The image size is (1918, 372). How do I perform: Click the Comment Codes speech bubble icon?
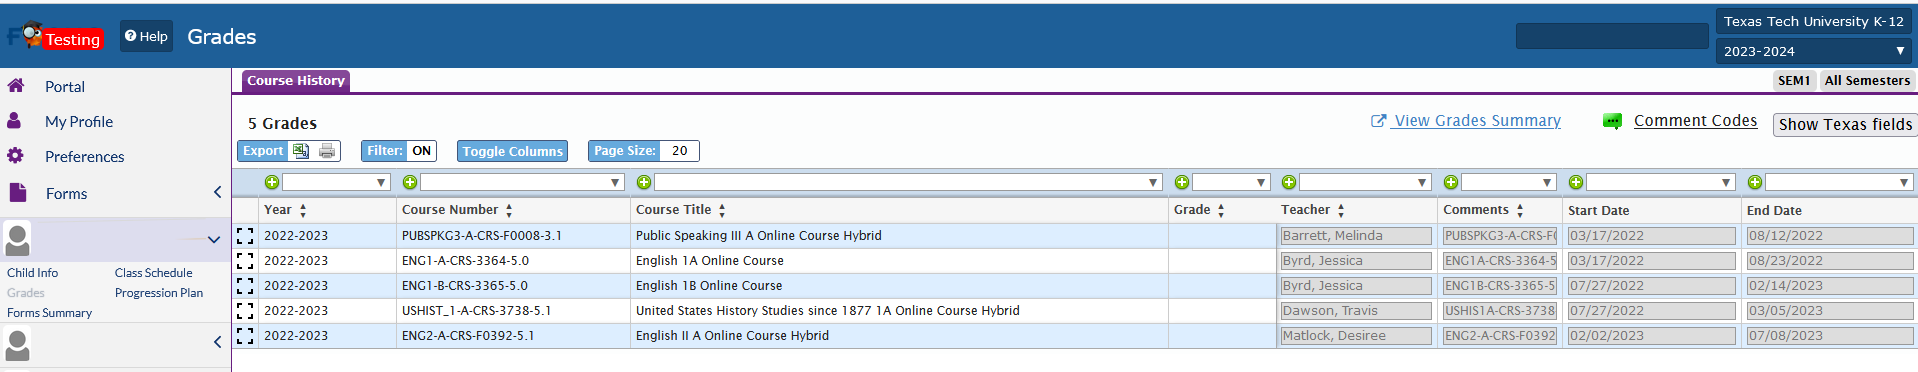tap(1612, 122)
